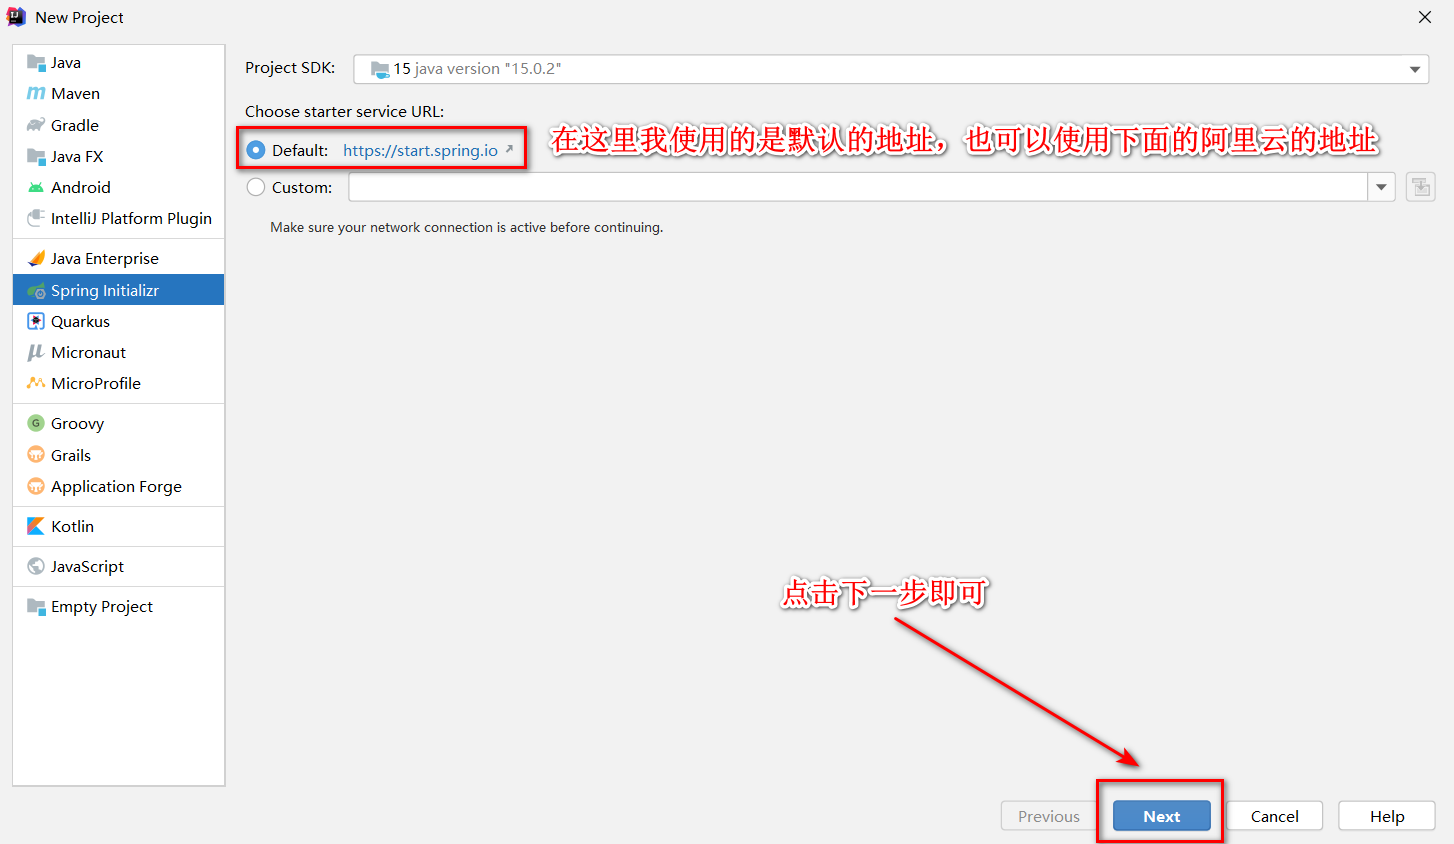Select the JavaScript list entry

pos(118,566)
